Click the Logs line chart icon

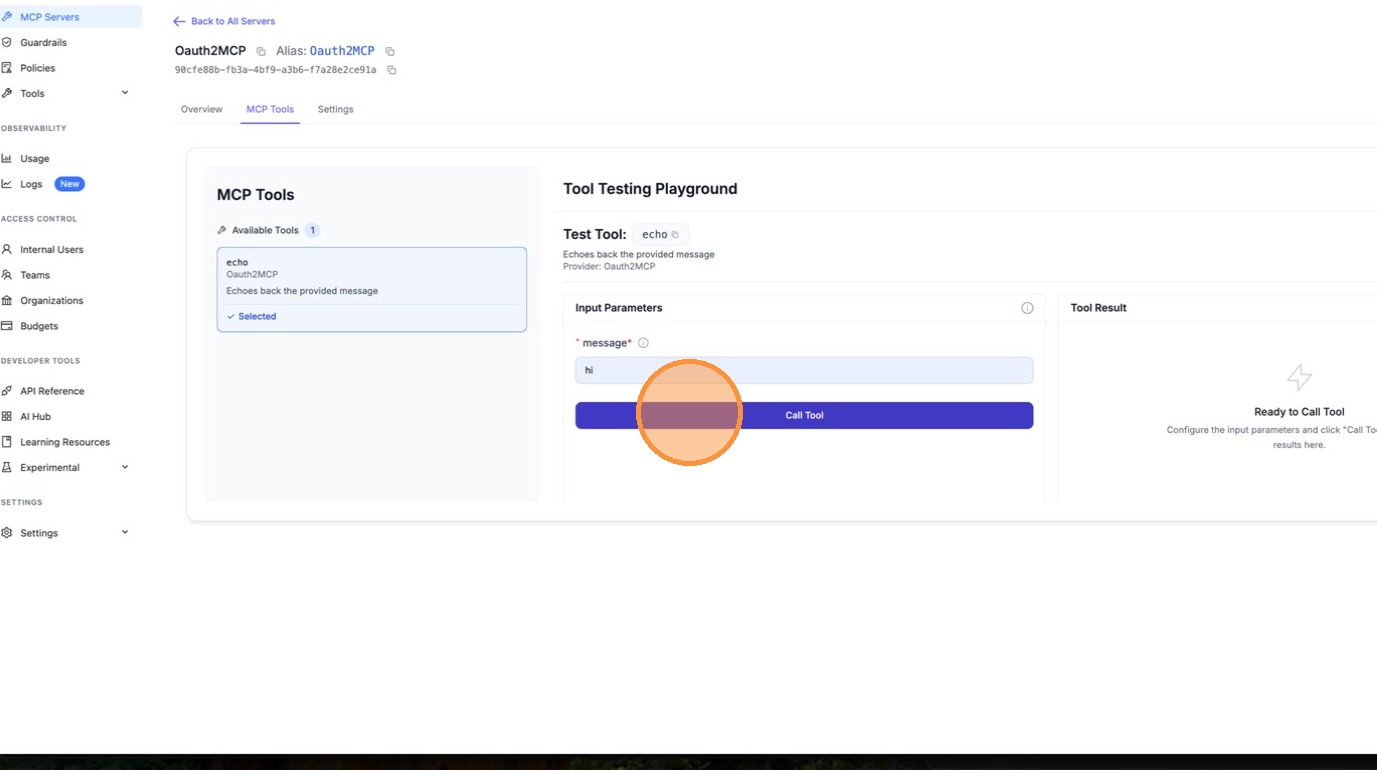point(7,184)
